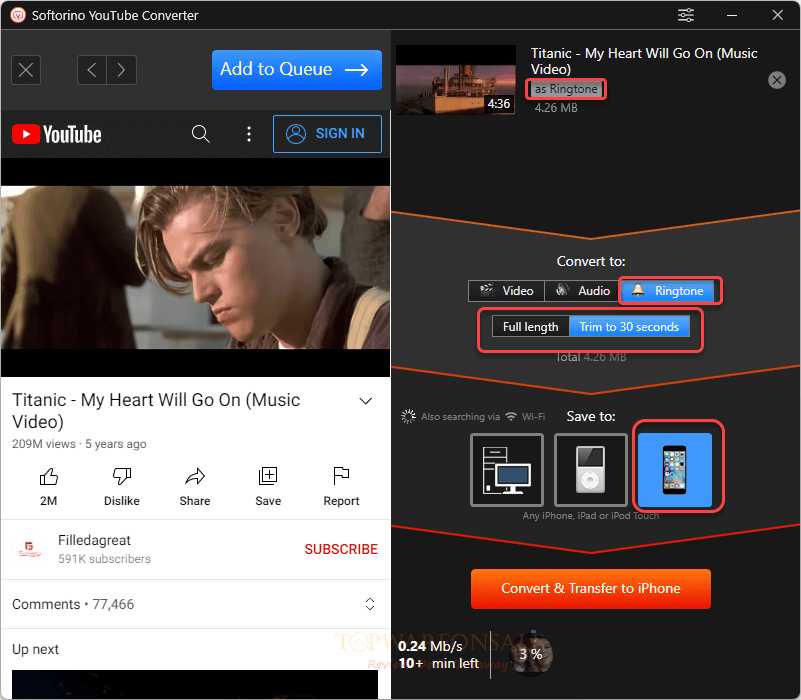Play the Titanic video in player

pos(195,267)
